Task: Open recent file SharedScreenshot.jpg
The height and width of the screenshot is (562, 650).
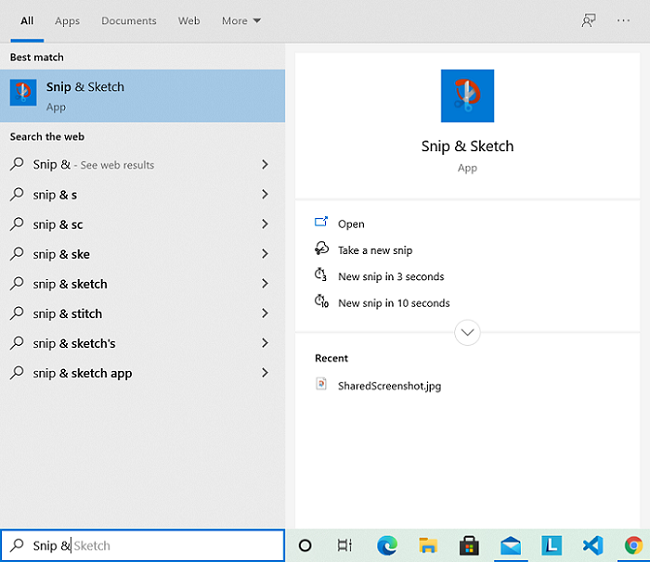Action: coord(389,385)
